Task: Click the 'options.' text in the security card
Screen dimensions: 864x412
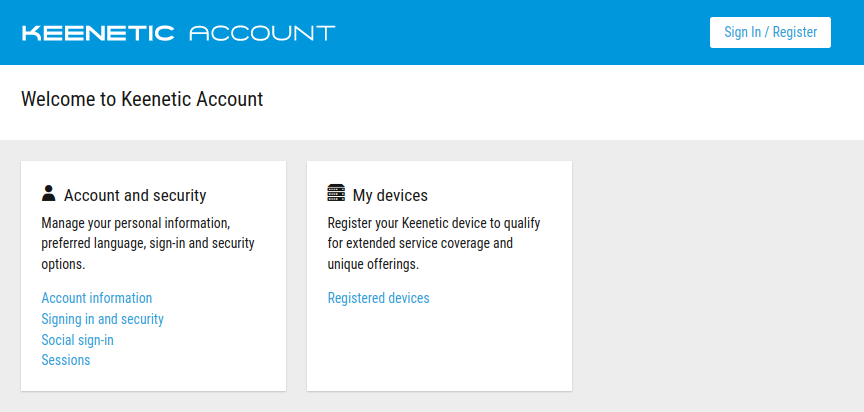Action: (x=63, y=265)
